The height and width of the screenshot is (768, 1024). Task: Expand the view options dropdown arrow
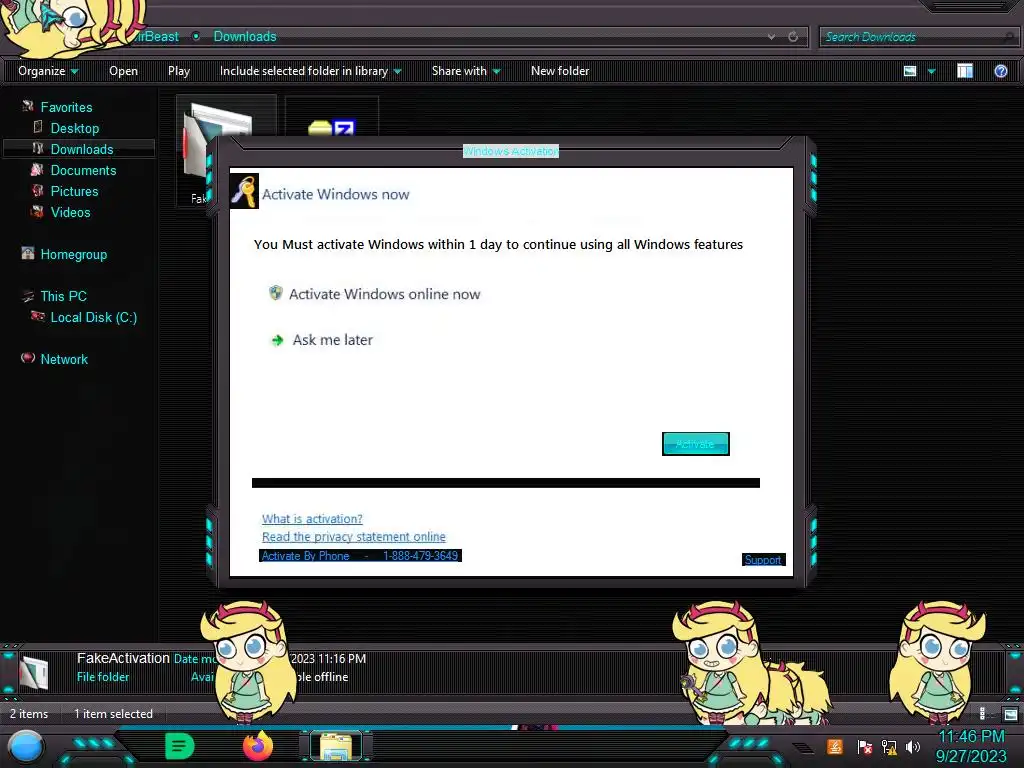(x=931, y=71)
